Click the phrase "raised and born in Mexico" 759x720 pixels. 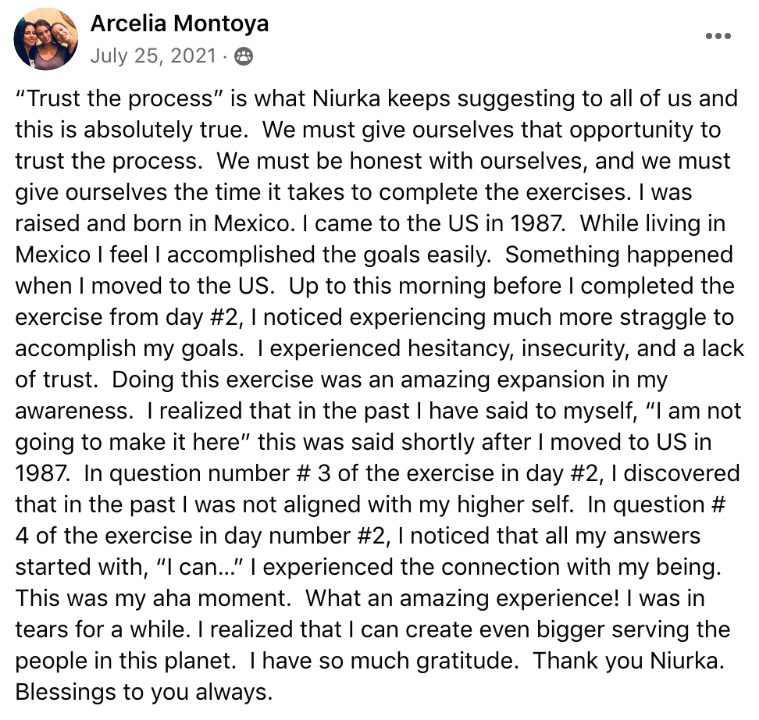154,223
